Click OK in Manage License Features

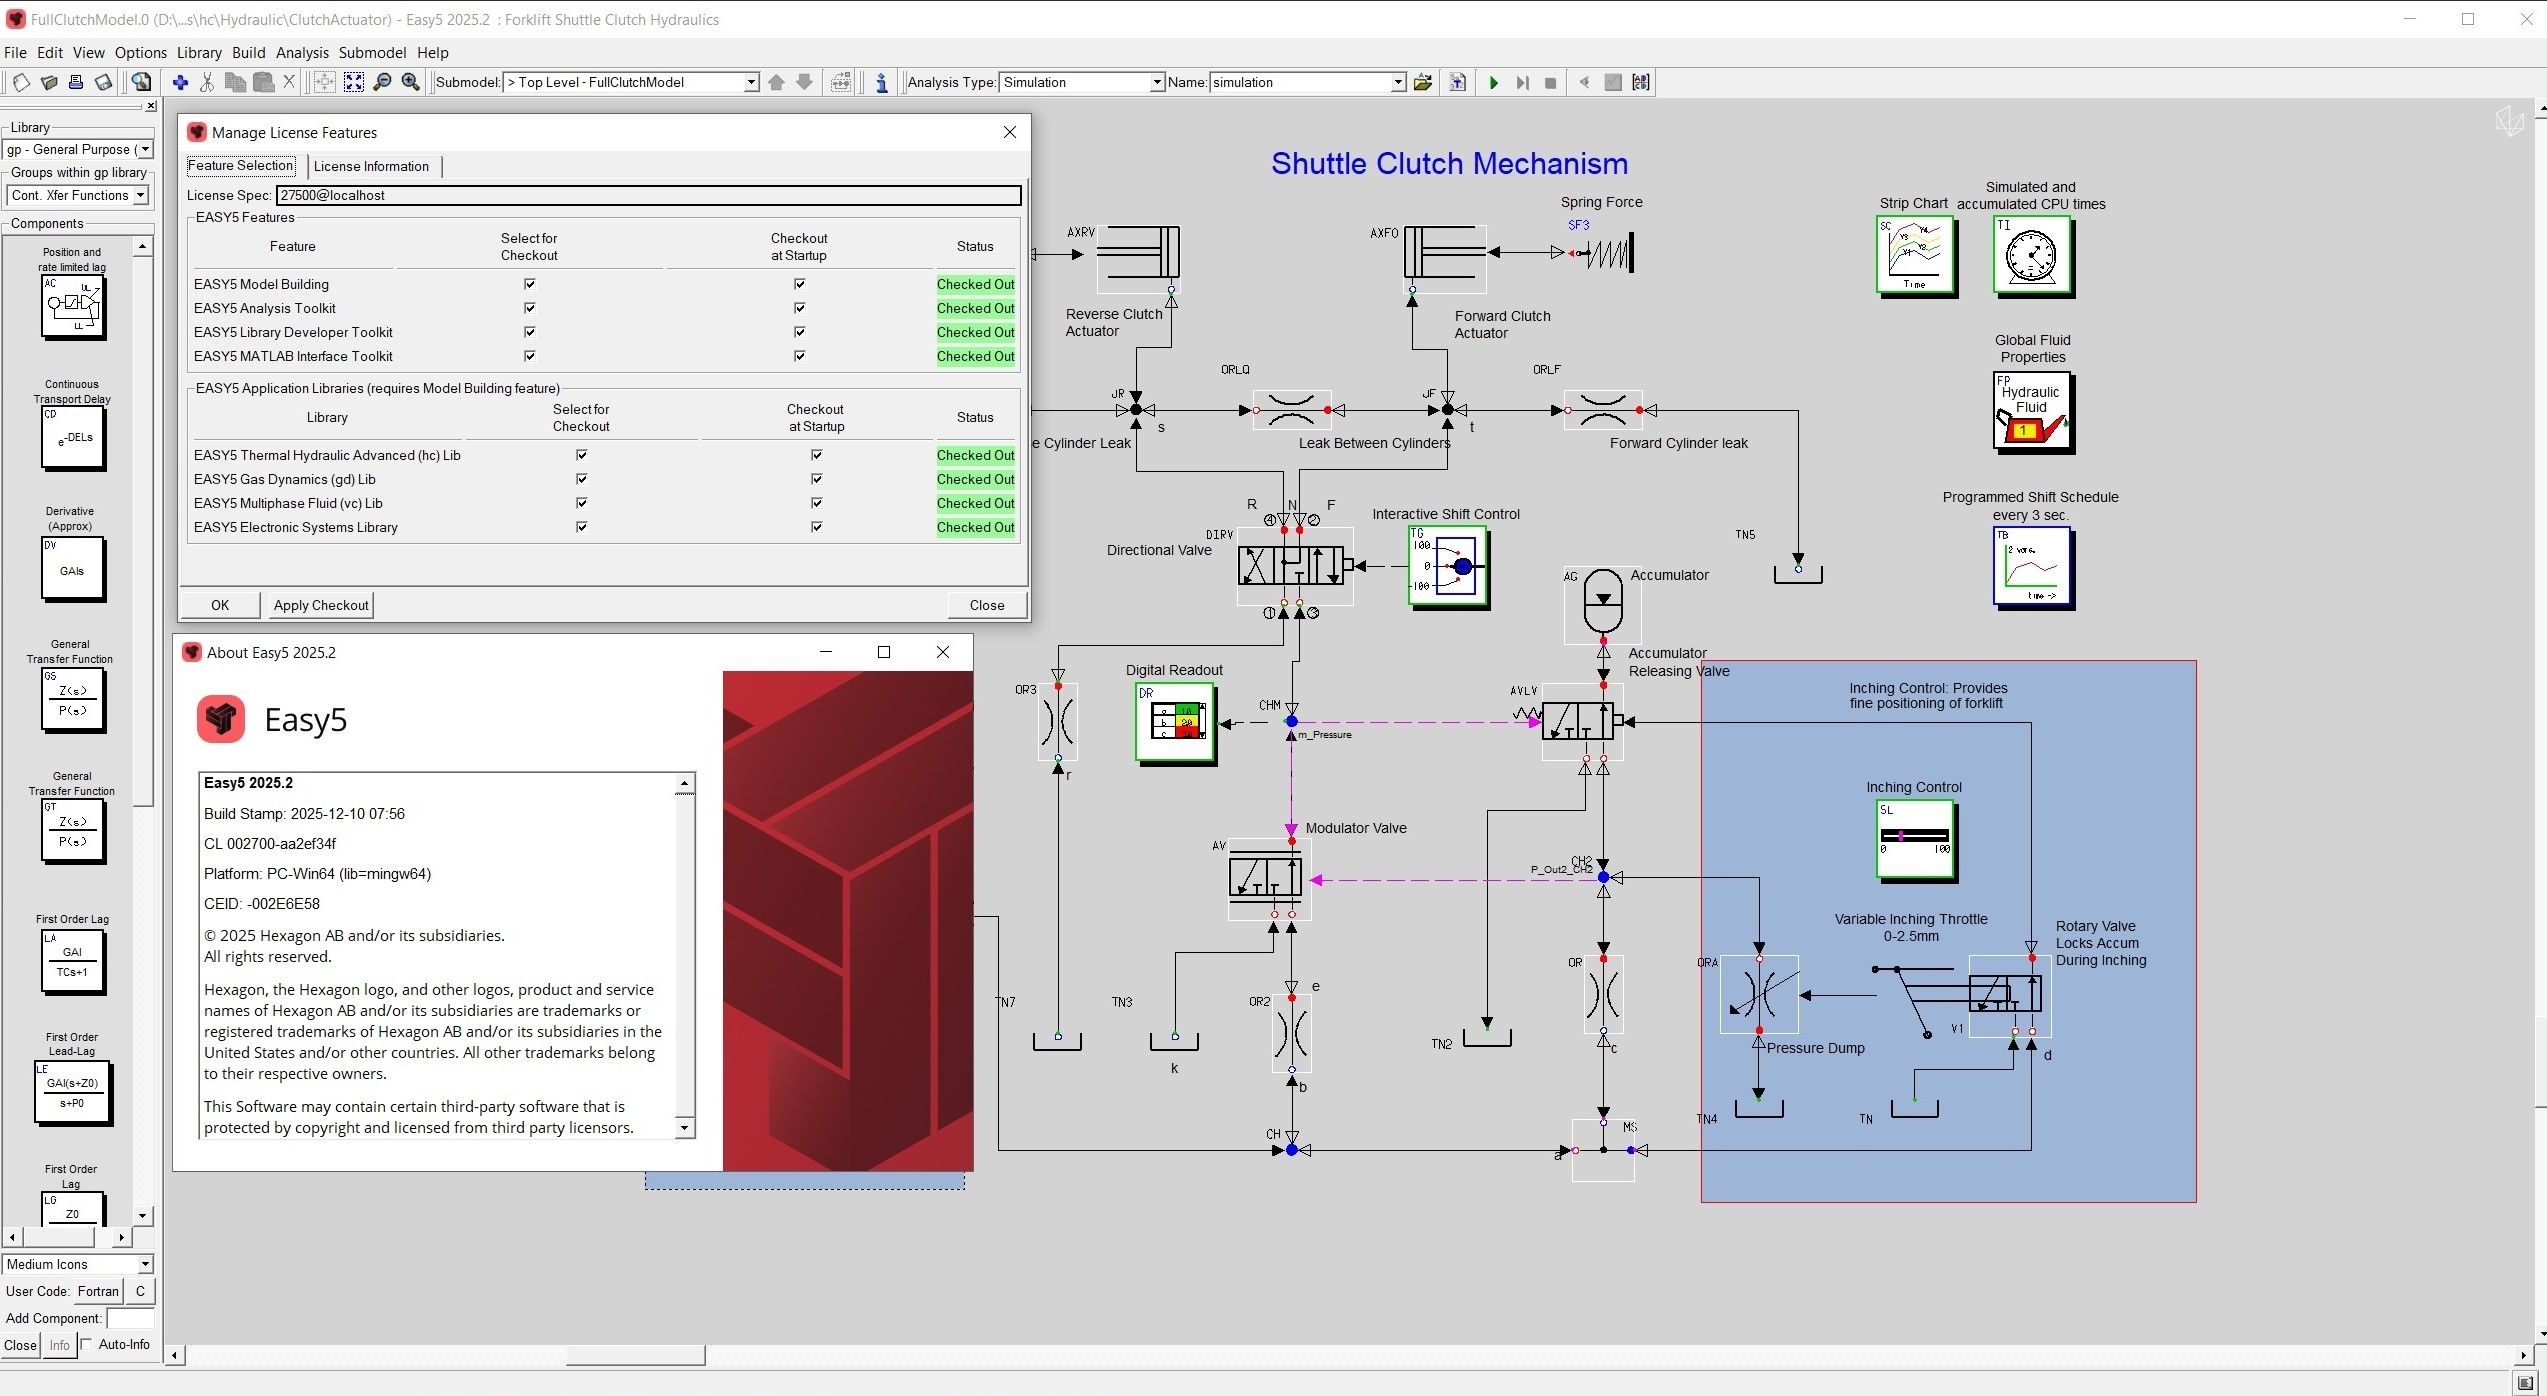(220, 605)
